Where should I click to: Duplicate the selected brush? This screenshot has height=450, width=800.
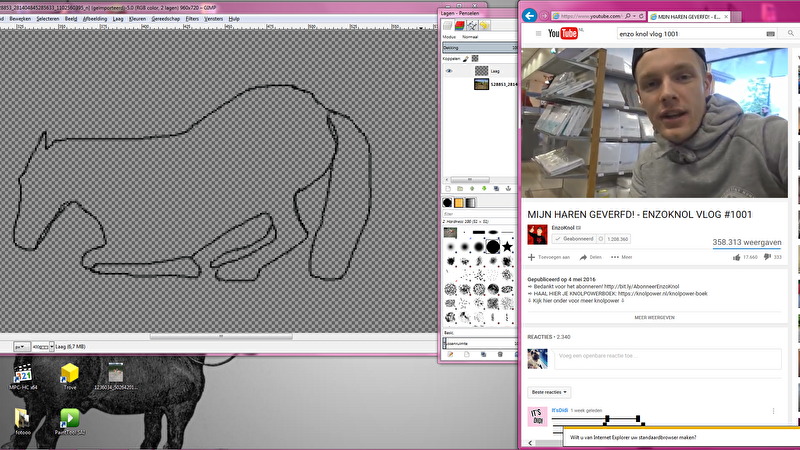click(483, 355)
